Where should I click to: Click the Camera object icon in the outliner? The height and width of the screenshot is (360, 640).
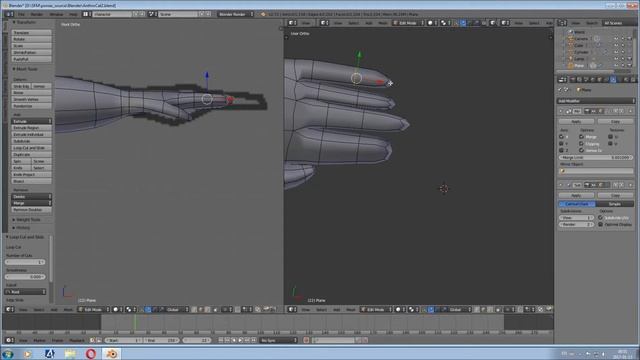point(571,39)
